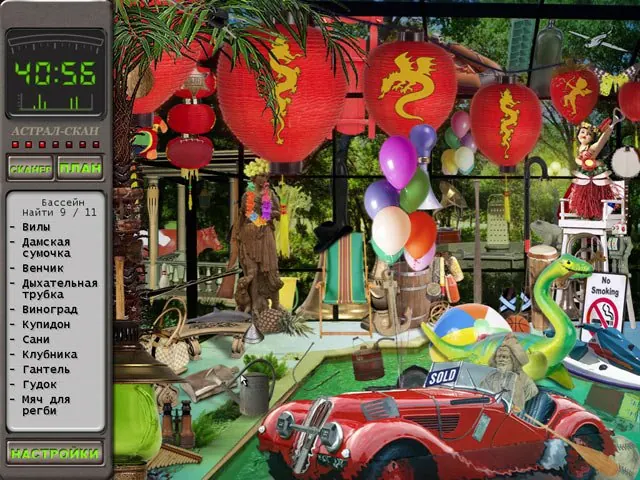Click the SOLD sign on the car

(x=443, y=376)
